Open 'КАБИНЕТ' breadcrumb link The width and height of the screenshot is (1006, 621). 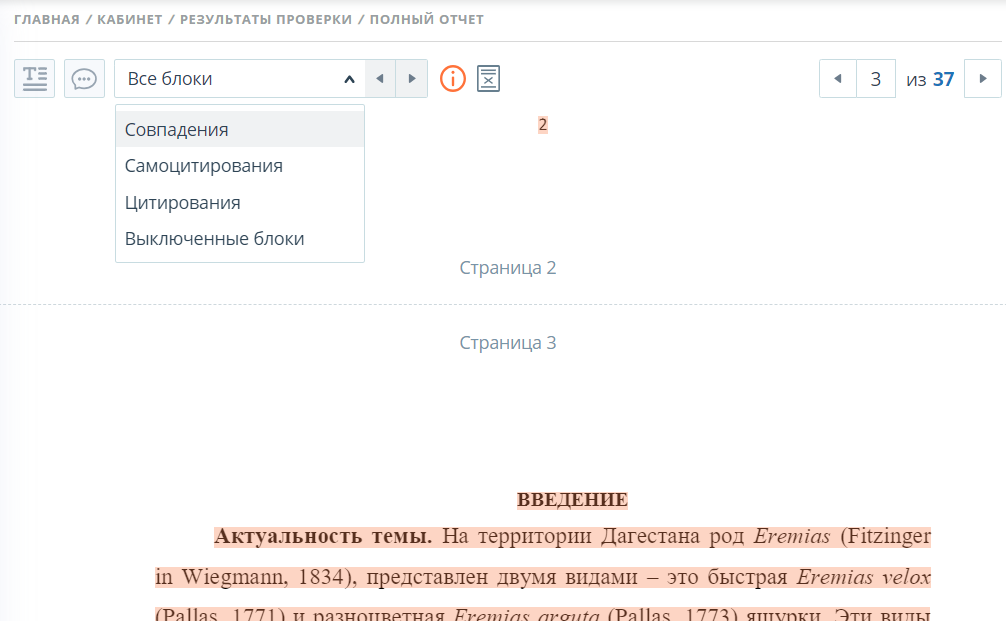click(129, 20)
